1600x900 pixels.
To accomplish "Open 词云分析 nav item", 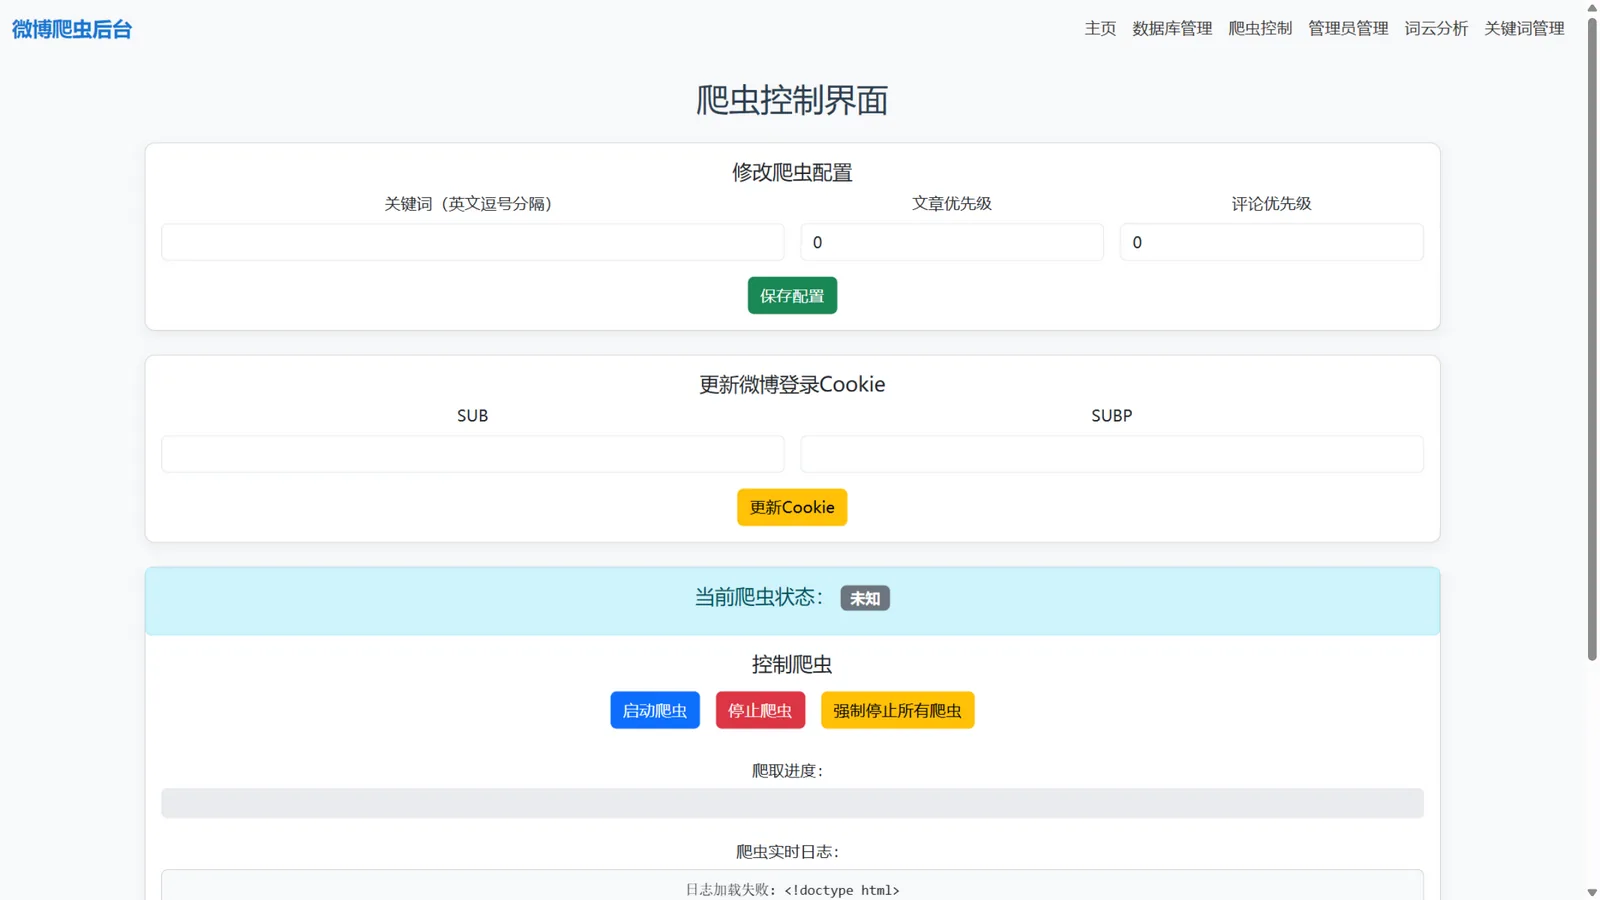I will [1436, 29].
